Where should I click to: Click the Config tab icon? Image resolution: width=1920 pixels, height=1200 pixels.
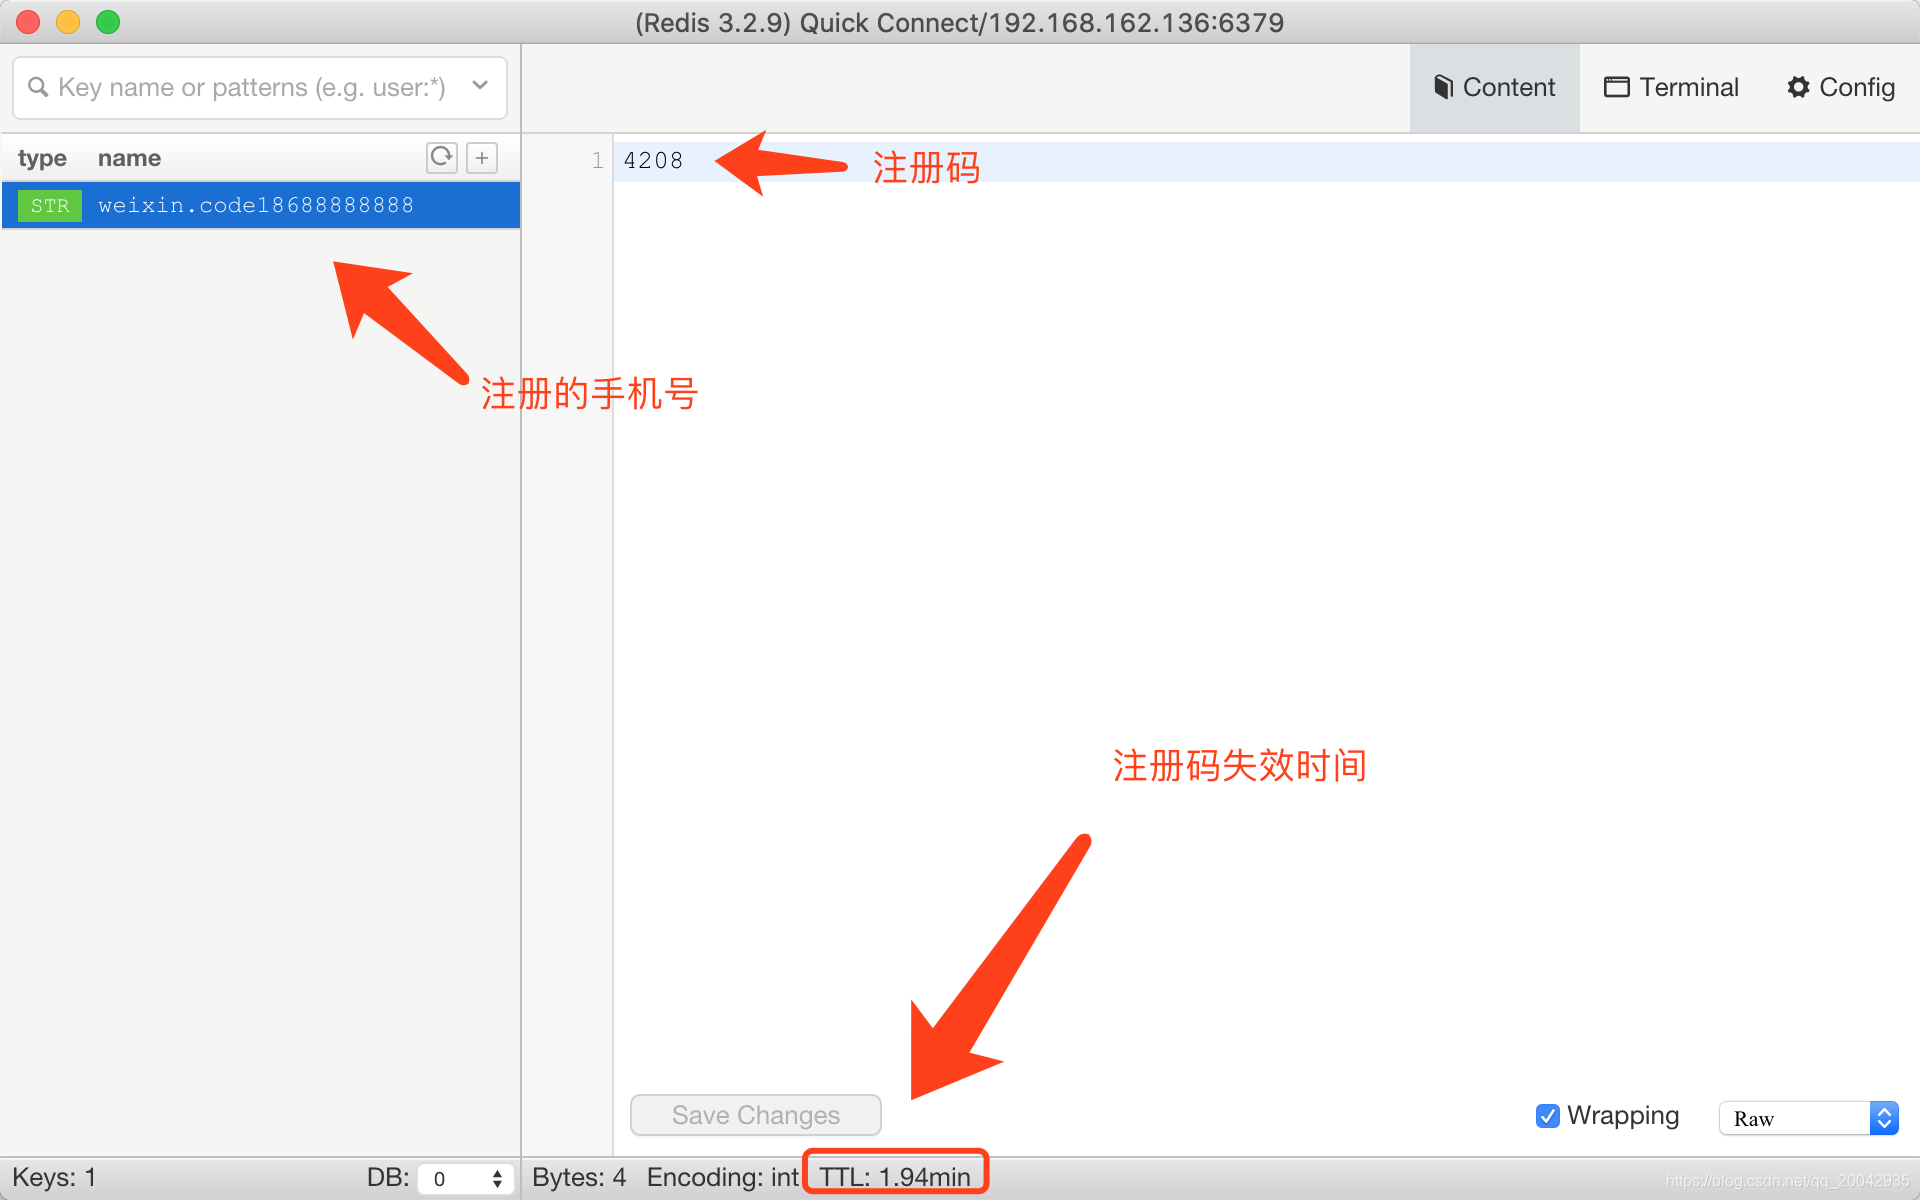pyautogui.click(x=1796, y=86)
